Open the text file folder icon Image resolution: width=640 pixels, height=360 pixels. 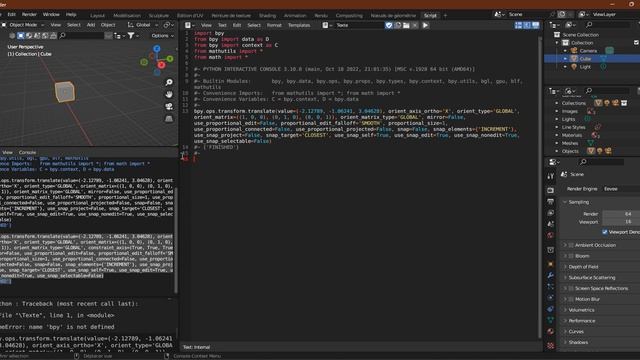coord(406,25)
